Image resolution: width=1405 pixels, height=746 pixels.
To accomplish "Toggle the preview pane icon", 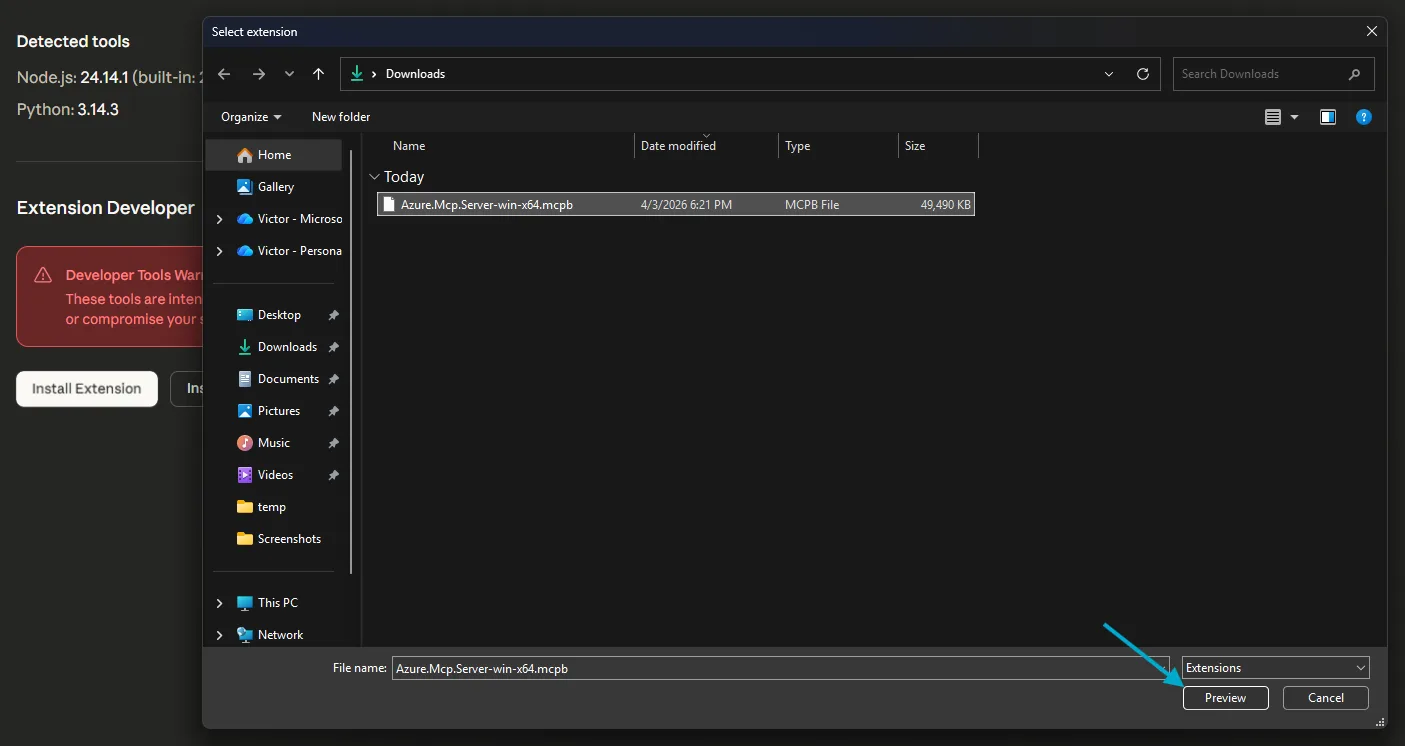I will pyautogui.click(x=1328, y=117).
